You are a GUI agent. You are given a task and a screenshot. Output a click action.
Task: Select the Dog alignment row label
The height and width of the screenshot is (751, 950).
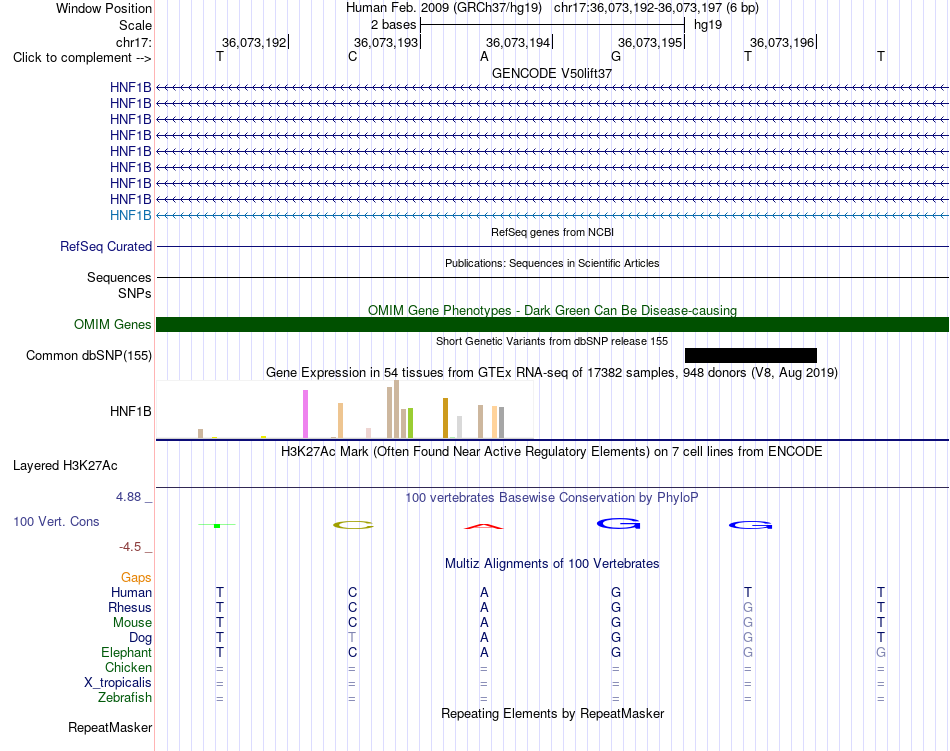(140, 637)
